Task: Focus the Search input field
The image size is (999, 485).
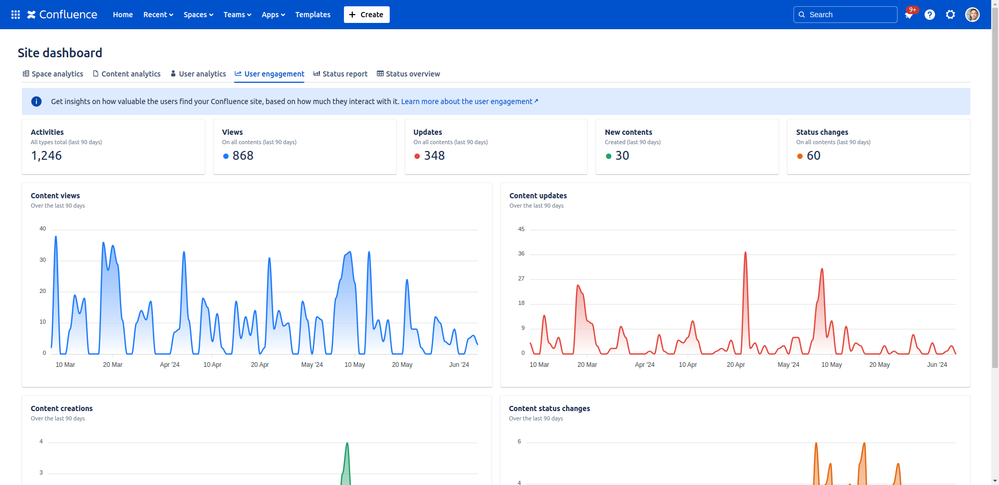Action: coord(845,15)
